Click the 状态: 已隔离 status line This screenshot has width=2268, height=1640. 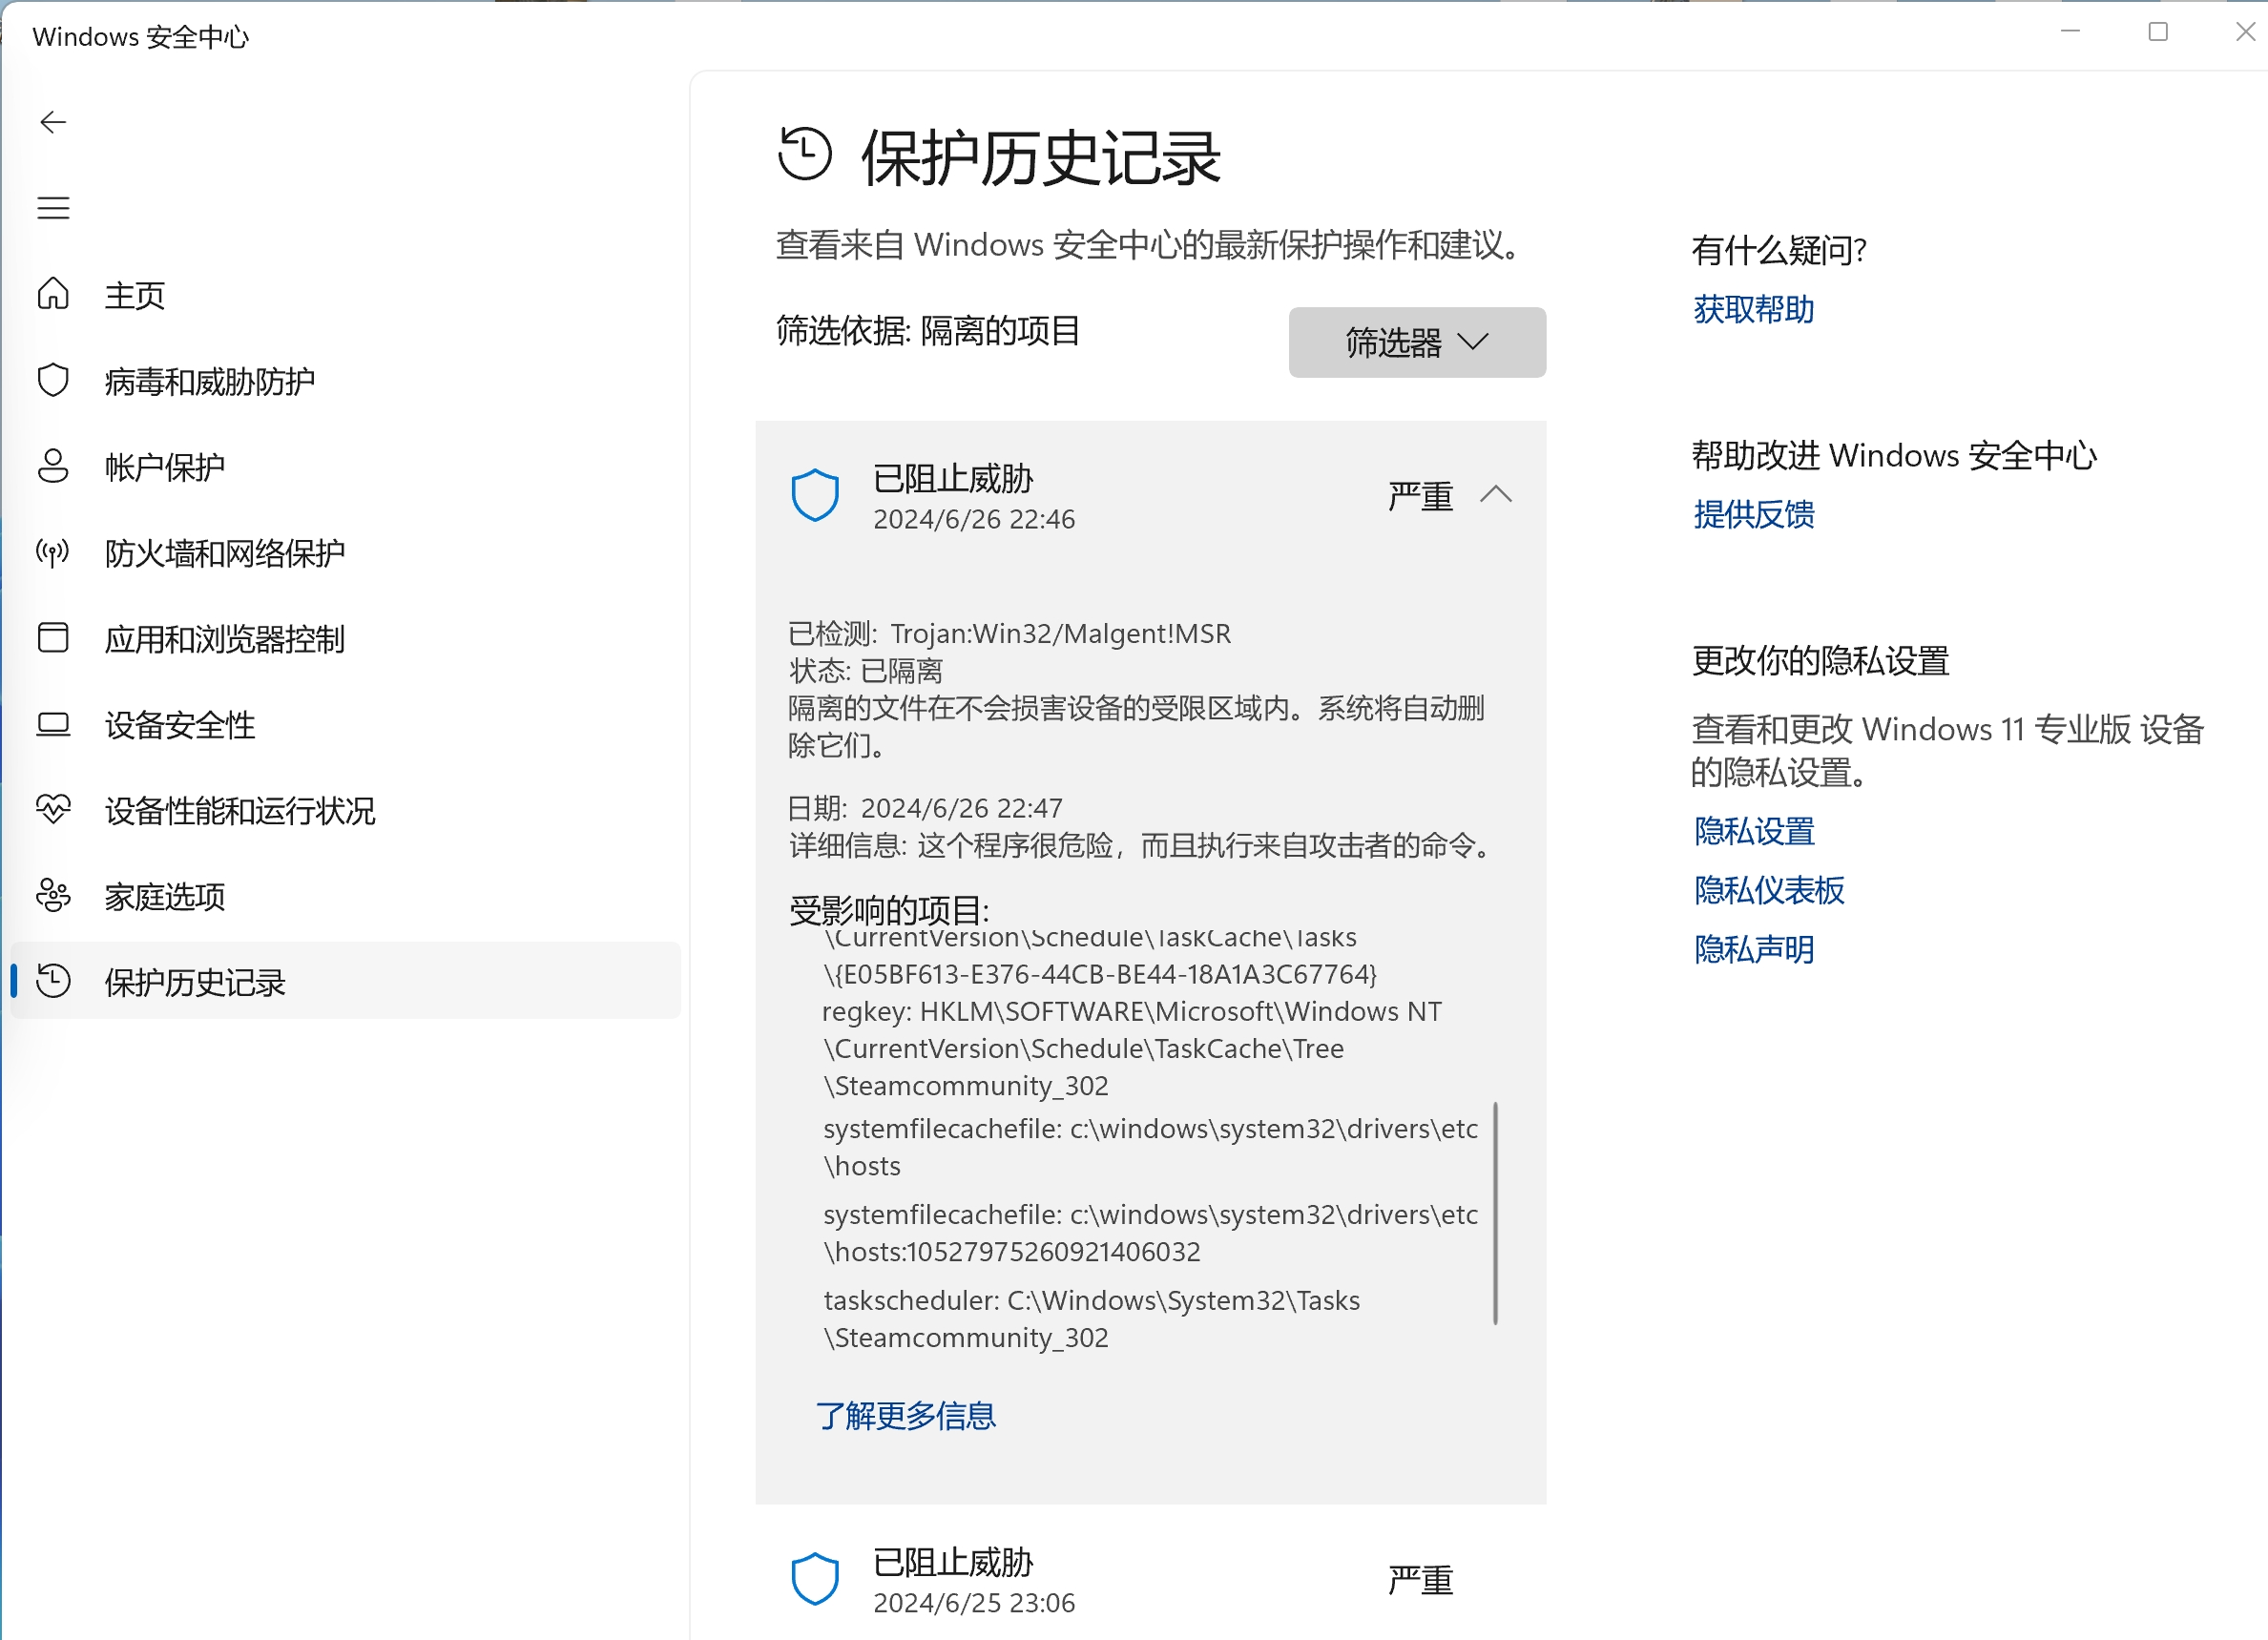(866, 671)
